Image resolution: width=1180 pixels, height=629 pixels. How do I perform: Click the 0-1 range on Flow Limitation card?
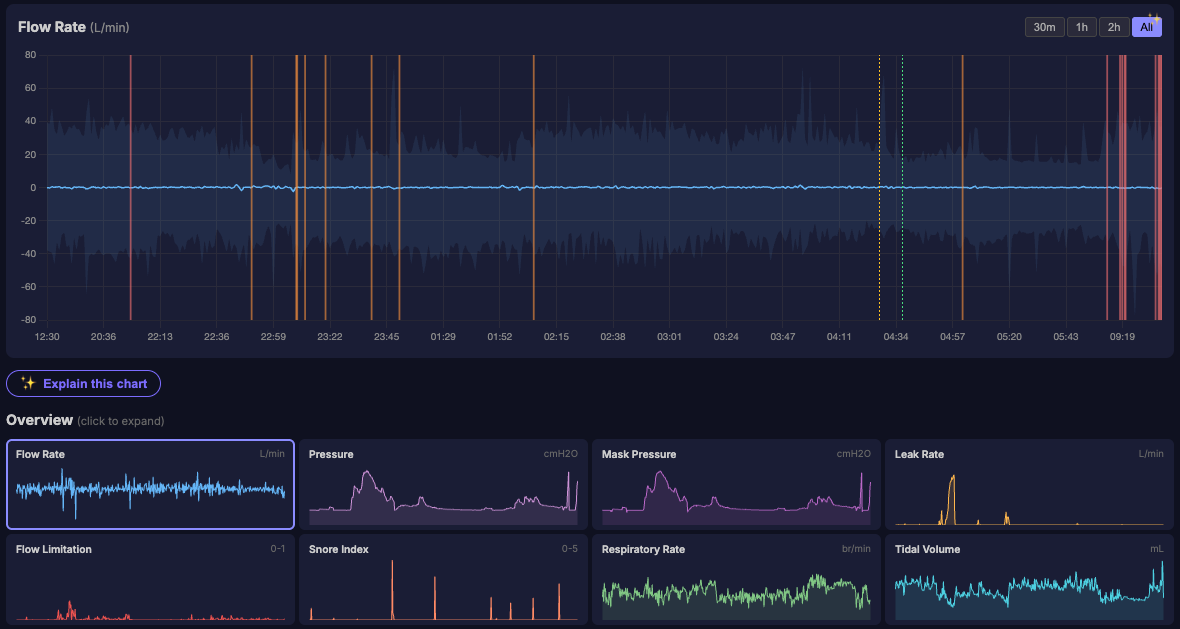pos(278,548)
